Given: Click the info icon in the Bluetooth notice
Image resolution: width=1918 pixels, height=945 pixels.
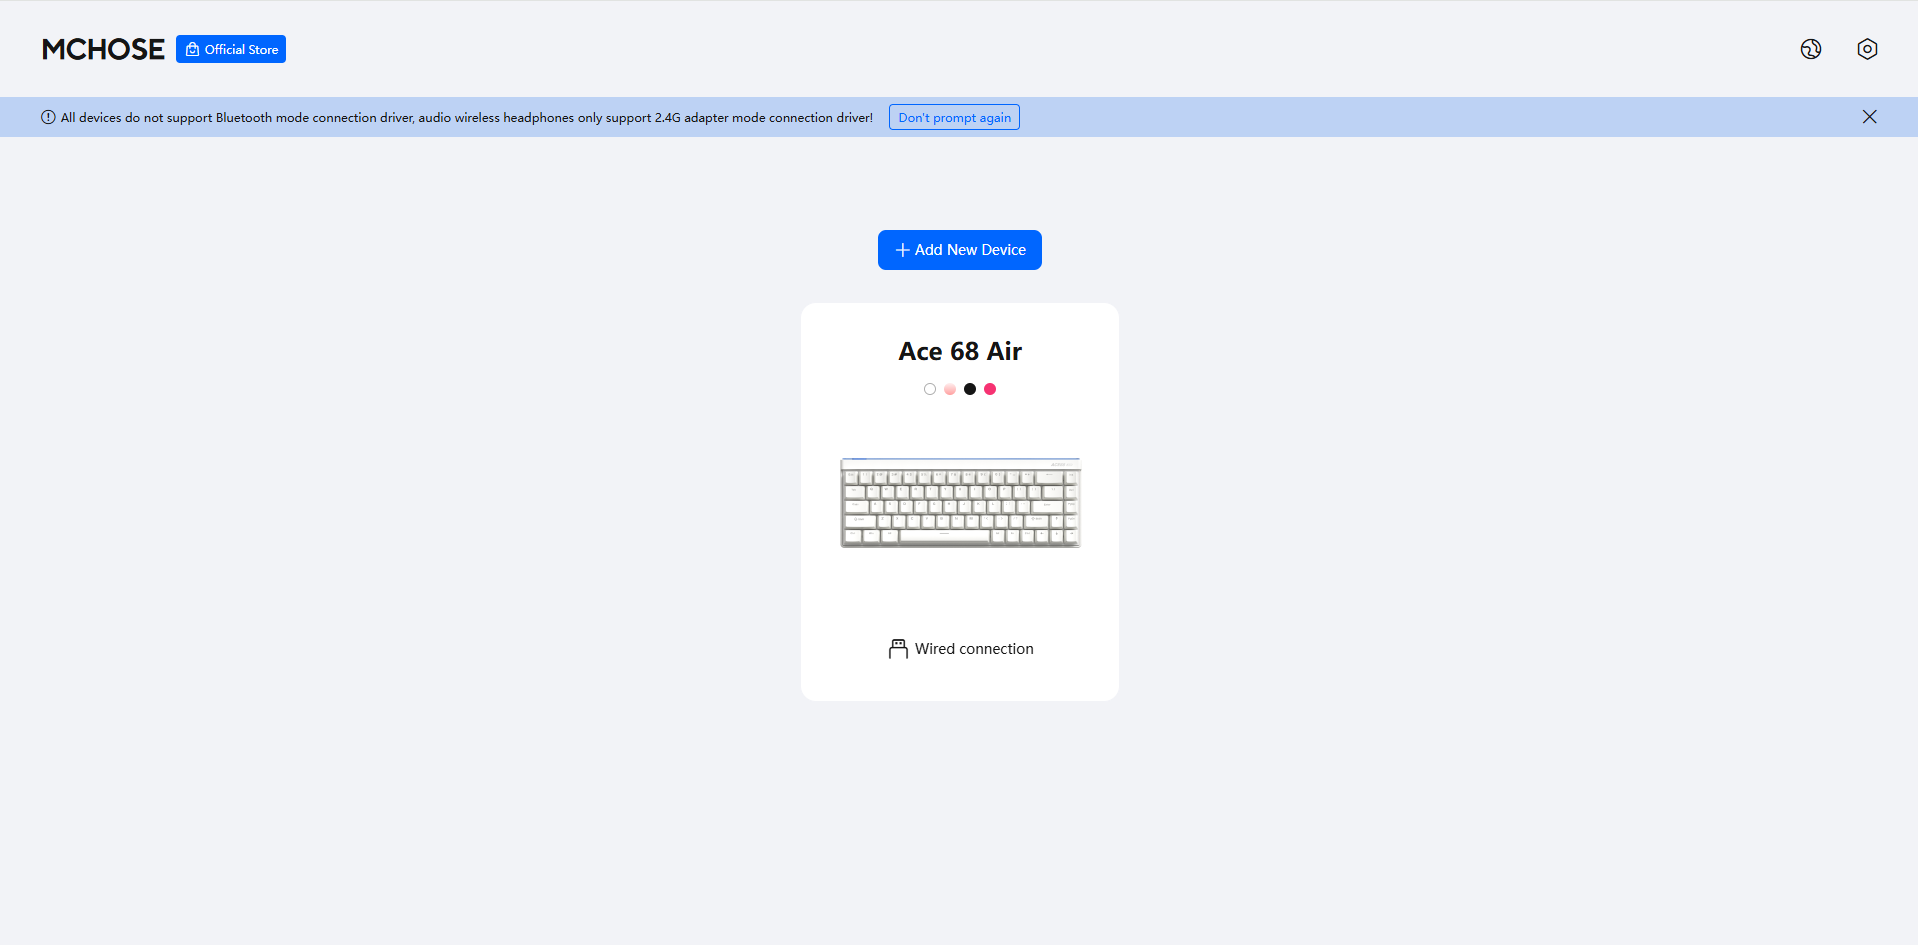Looking at the screenshot, I should (x=48, y=117).
